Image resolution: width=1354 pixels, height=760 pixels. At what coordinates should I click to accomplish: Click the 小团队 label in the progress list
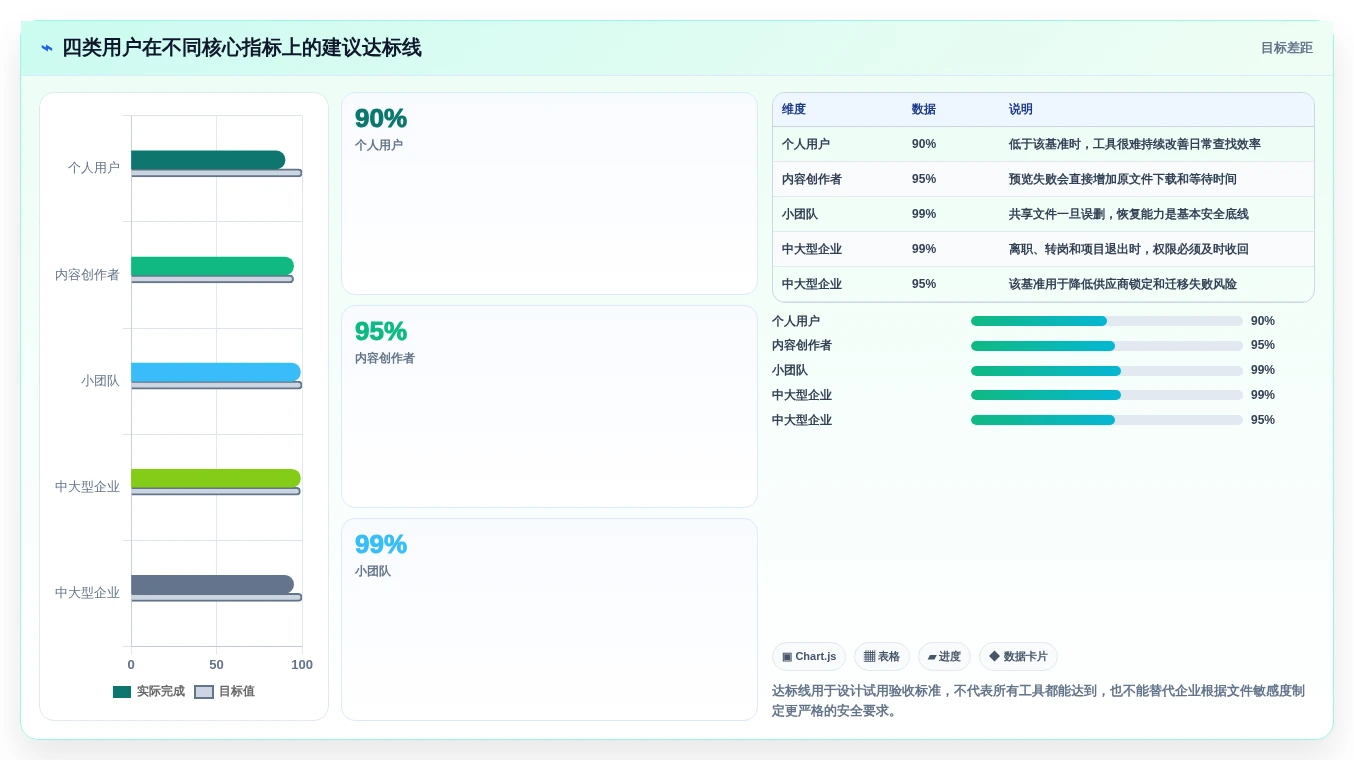790,370
